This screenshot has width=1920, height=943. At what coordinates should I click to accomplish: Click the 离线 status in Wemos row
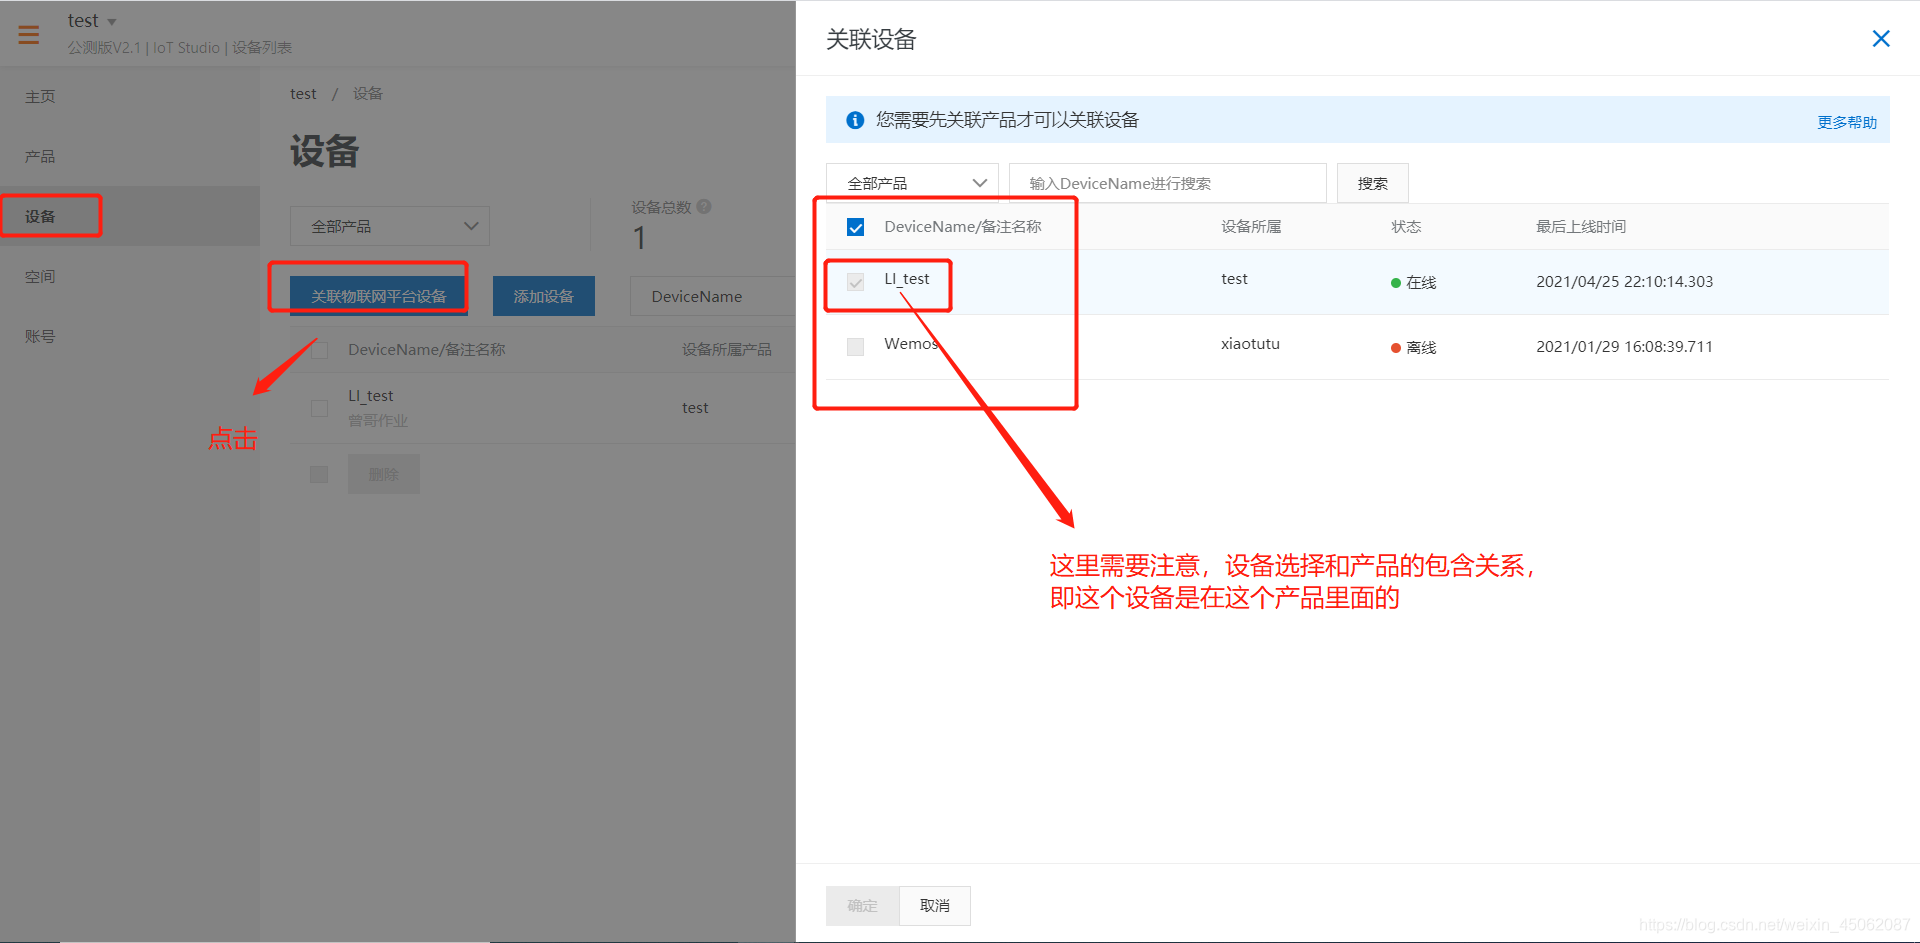pos(1413,347)
